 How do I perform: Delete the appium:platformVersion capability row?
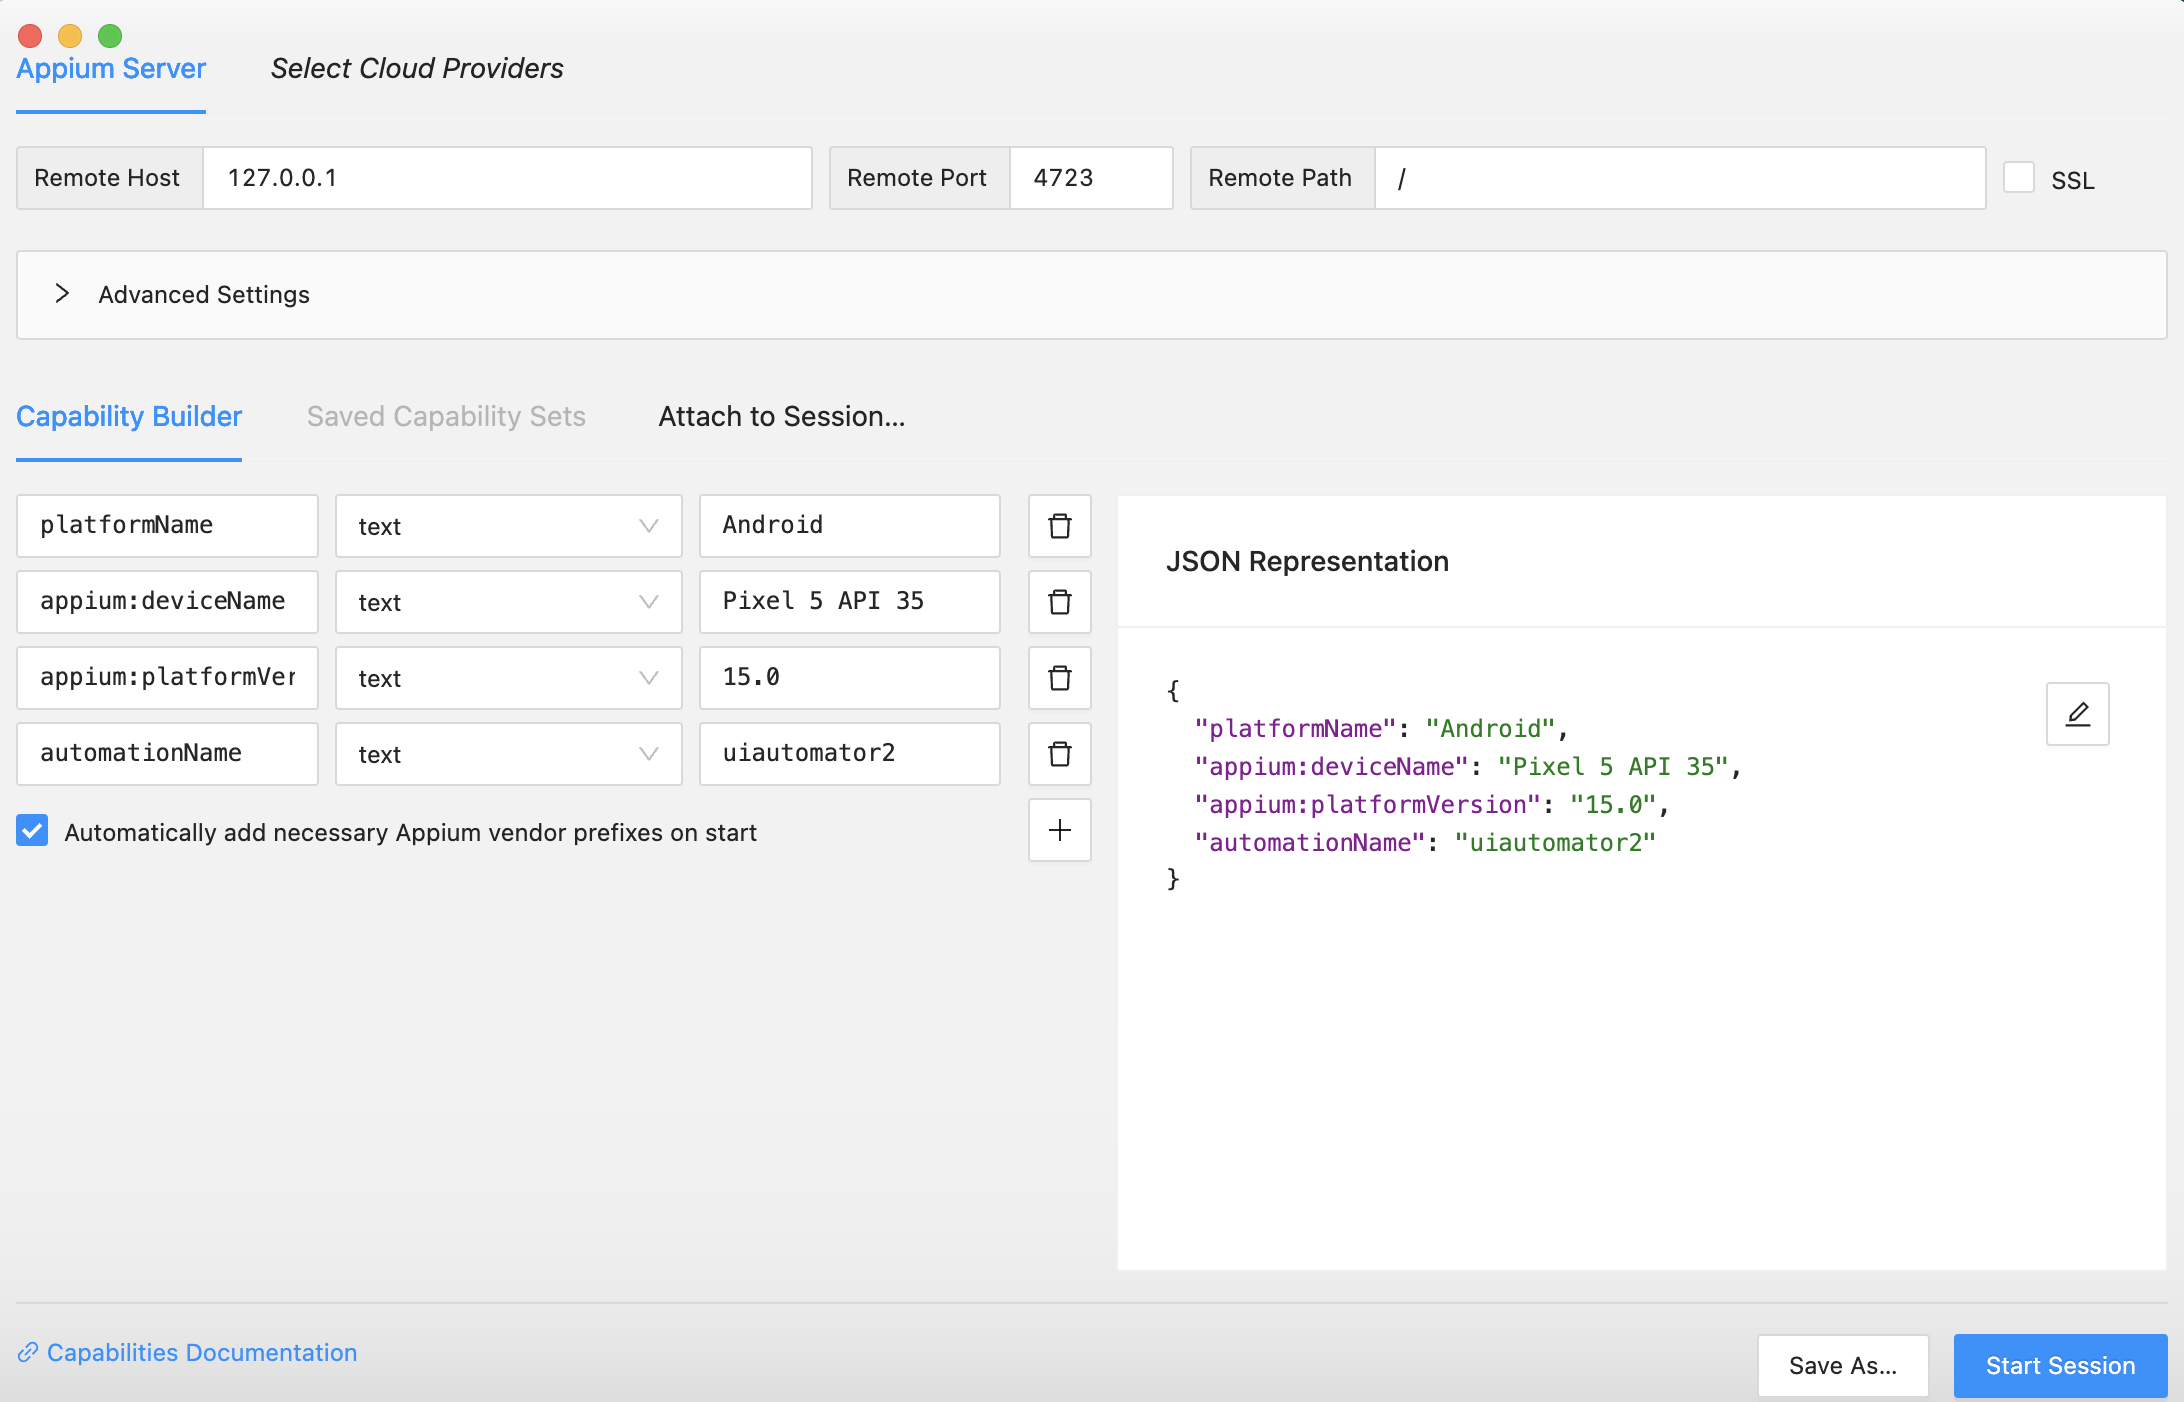pos(1059,678)
